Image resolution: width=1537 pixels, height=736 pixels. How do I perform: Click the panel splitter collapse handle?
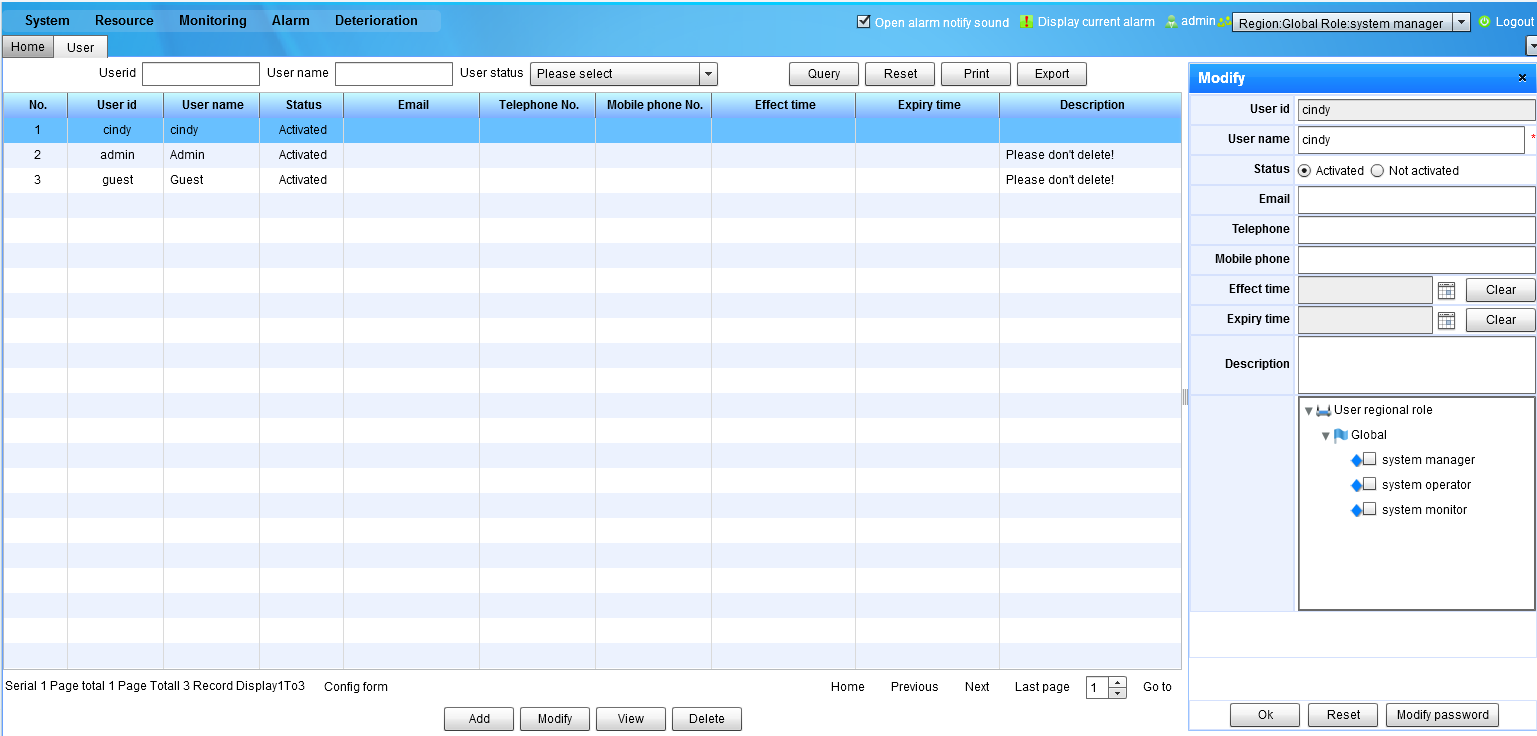[x=1185, y=397]
